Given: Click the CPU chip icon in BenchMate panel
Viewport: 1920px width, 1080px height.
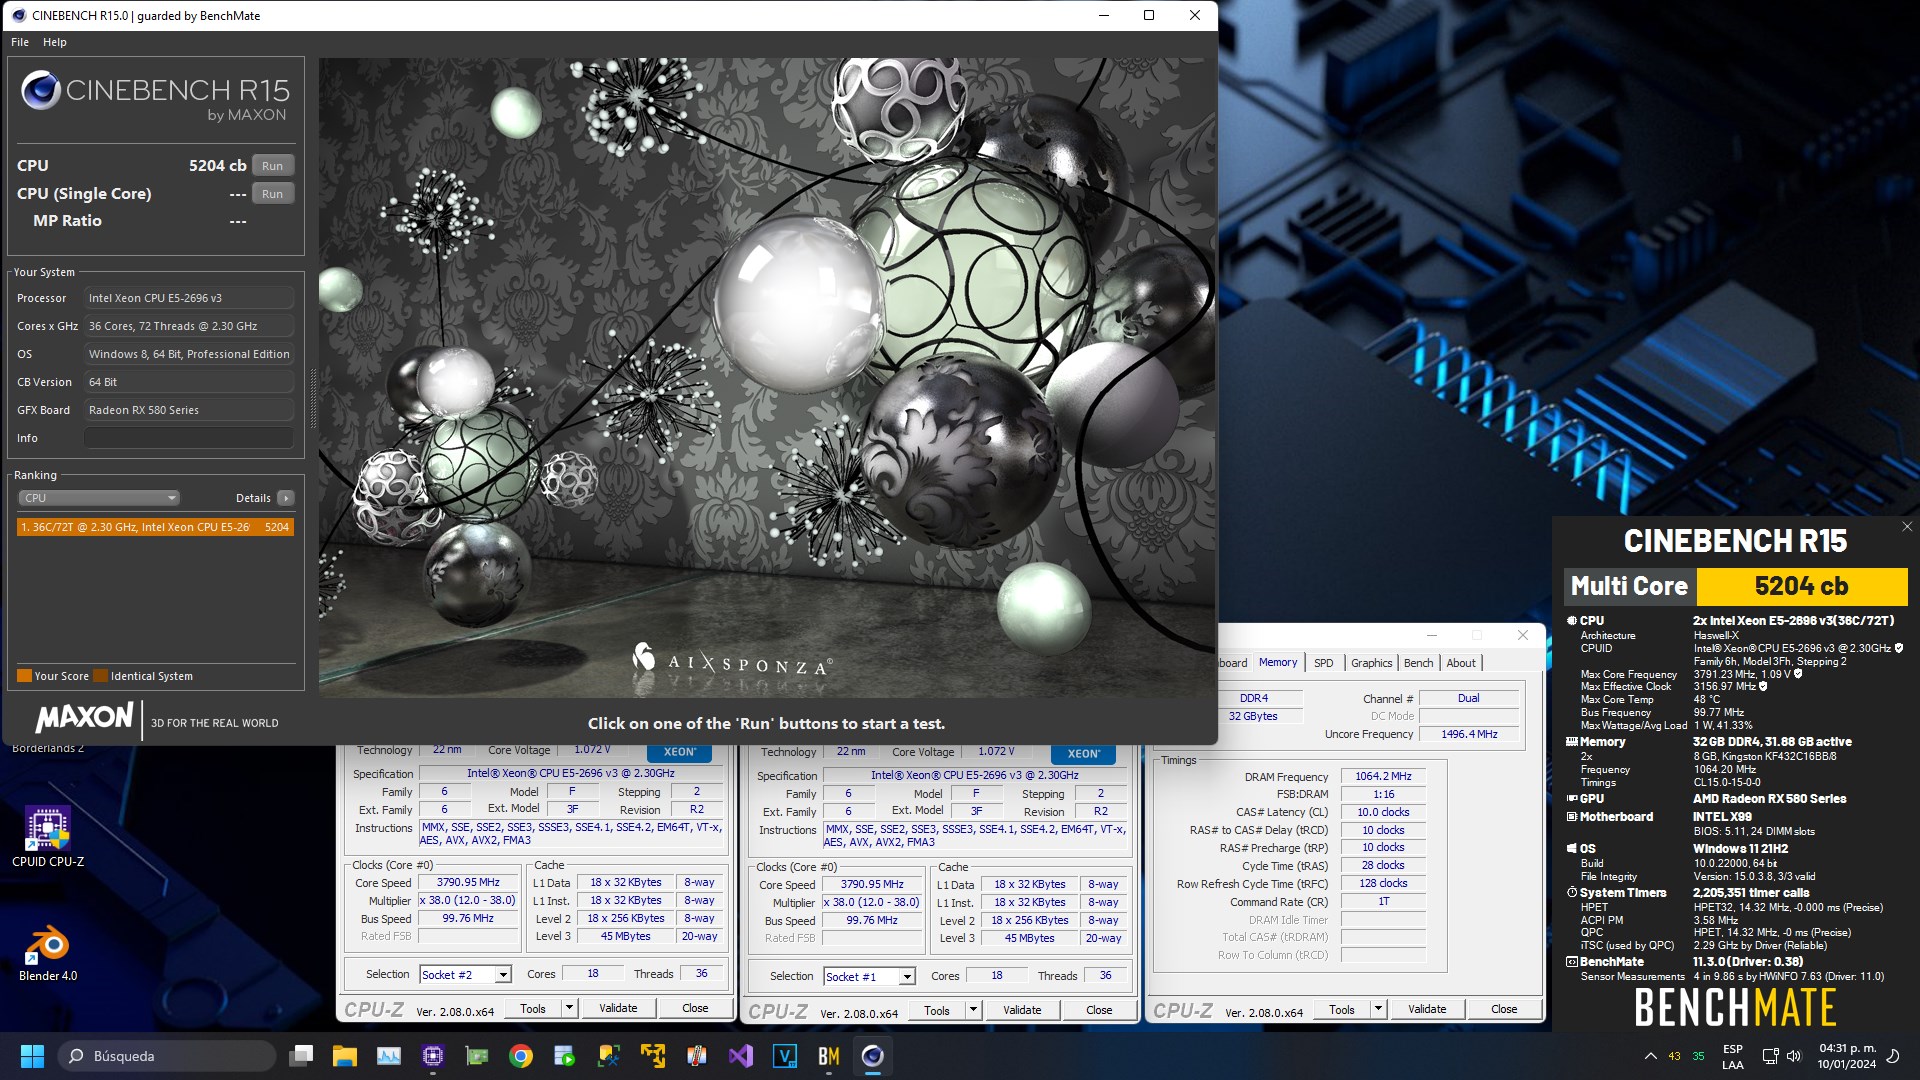Looking at the screenshot, I should [x=1572, y=621].
